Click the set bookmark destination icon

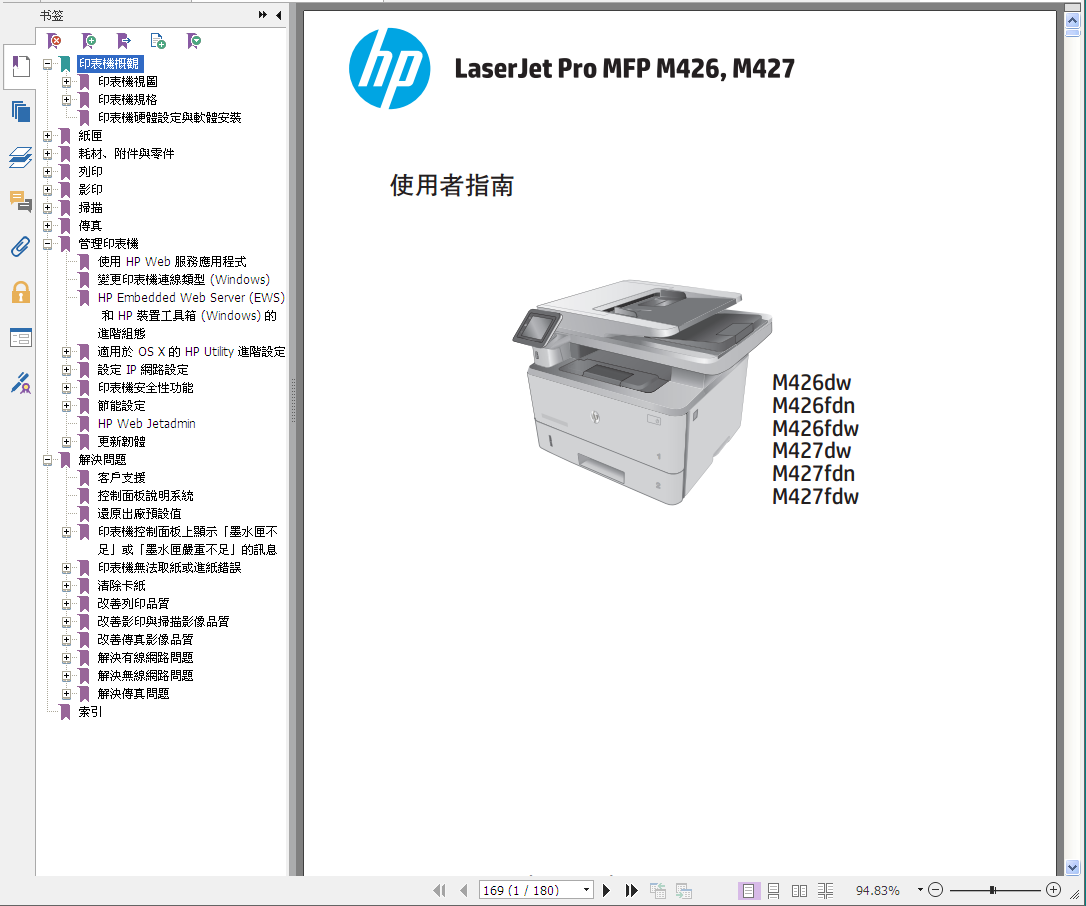tap(123, 42)
